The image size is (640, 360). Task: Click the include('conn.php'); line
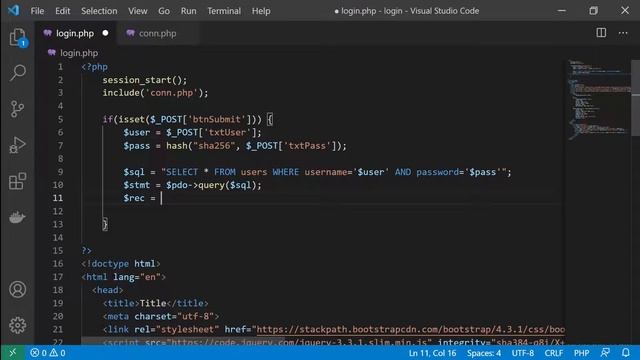point(155,93)
